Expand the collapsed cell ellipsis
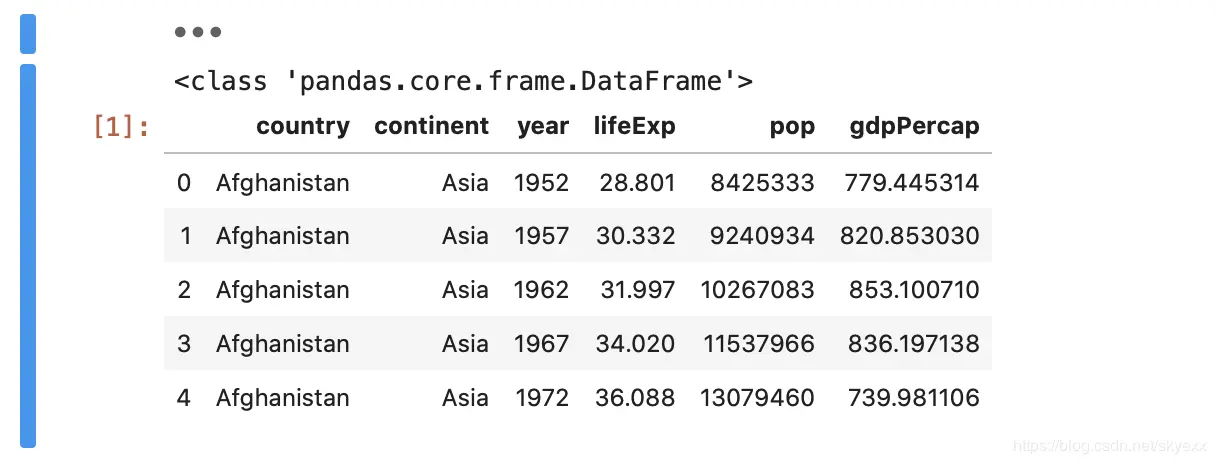This screenshot has width=1216, height=464. 197,32
